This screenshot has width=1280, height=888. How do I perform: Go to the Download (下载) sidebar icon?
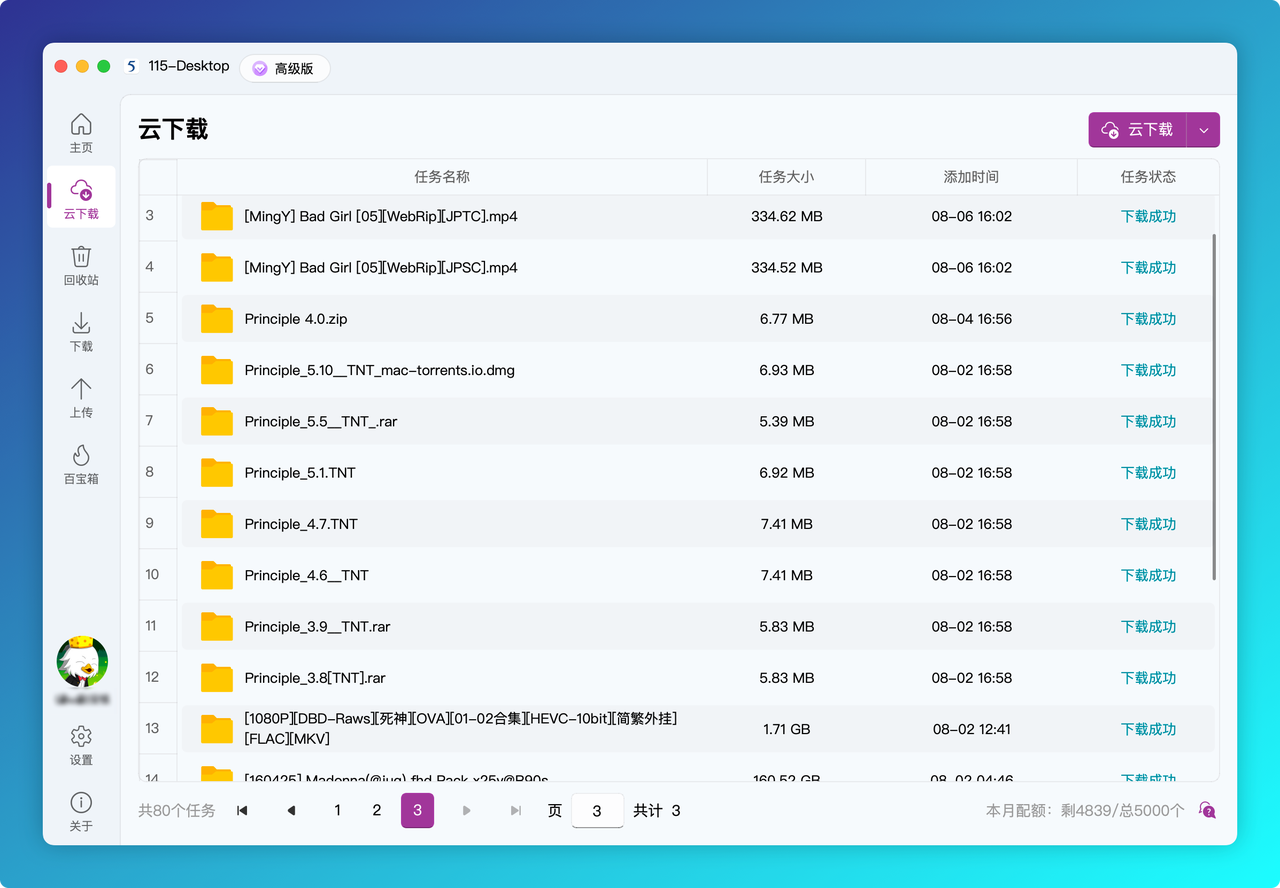(x=81, y=325)
